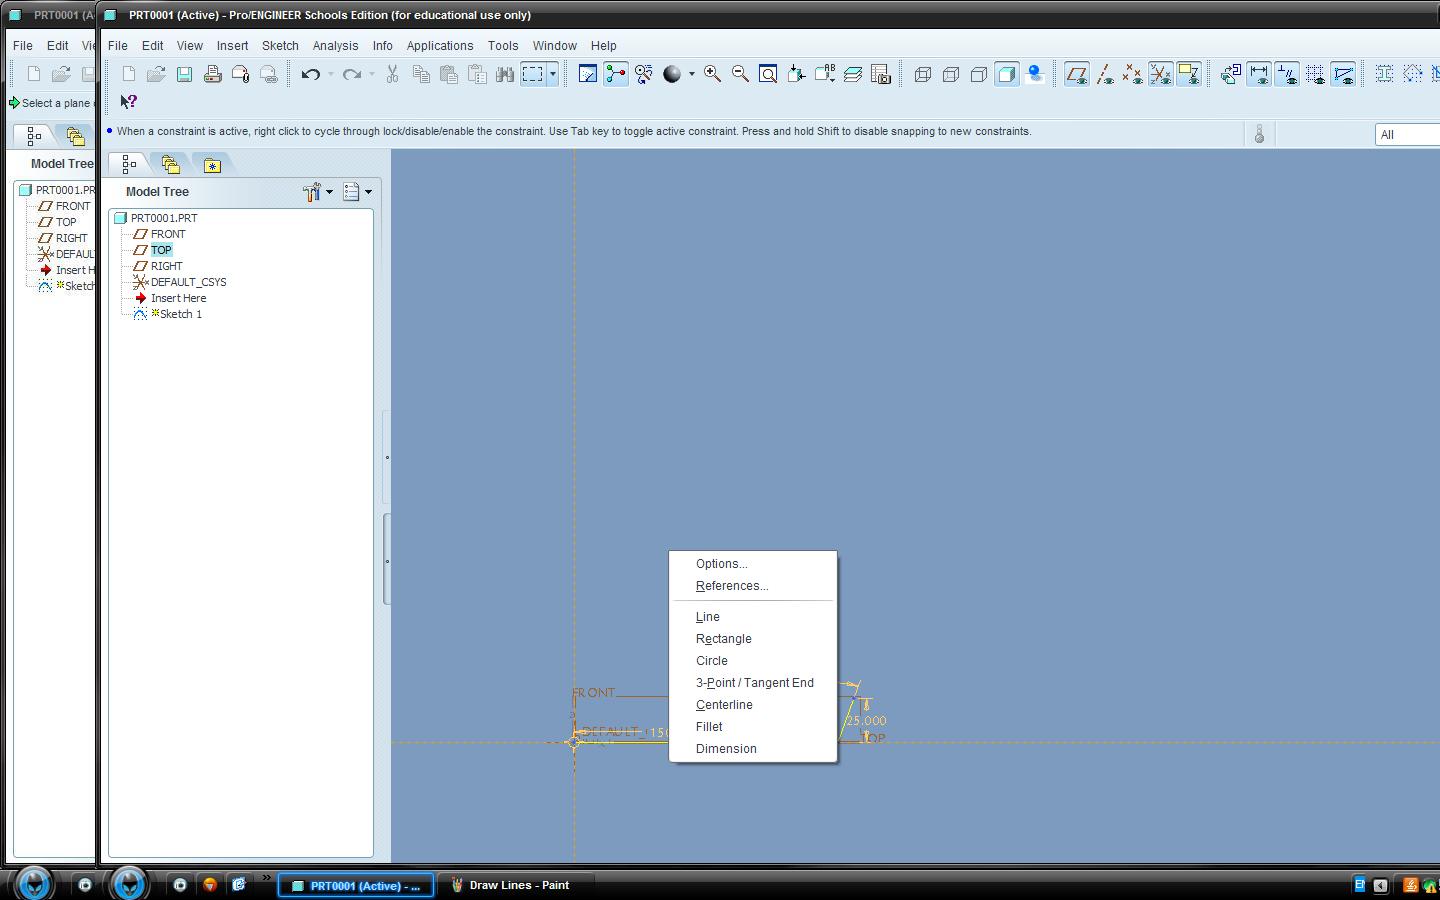This screenshot has height=900, width=1440.
Task: Toggle datum axes visibility
Action: (1105, 74)
